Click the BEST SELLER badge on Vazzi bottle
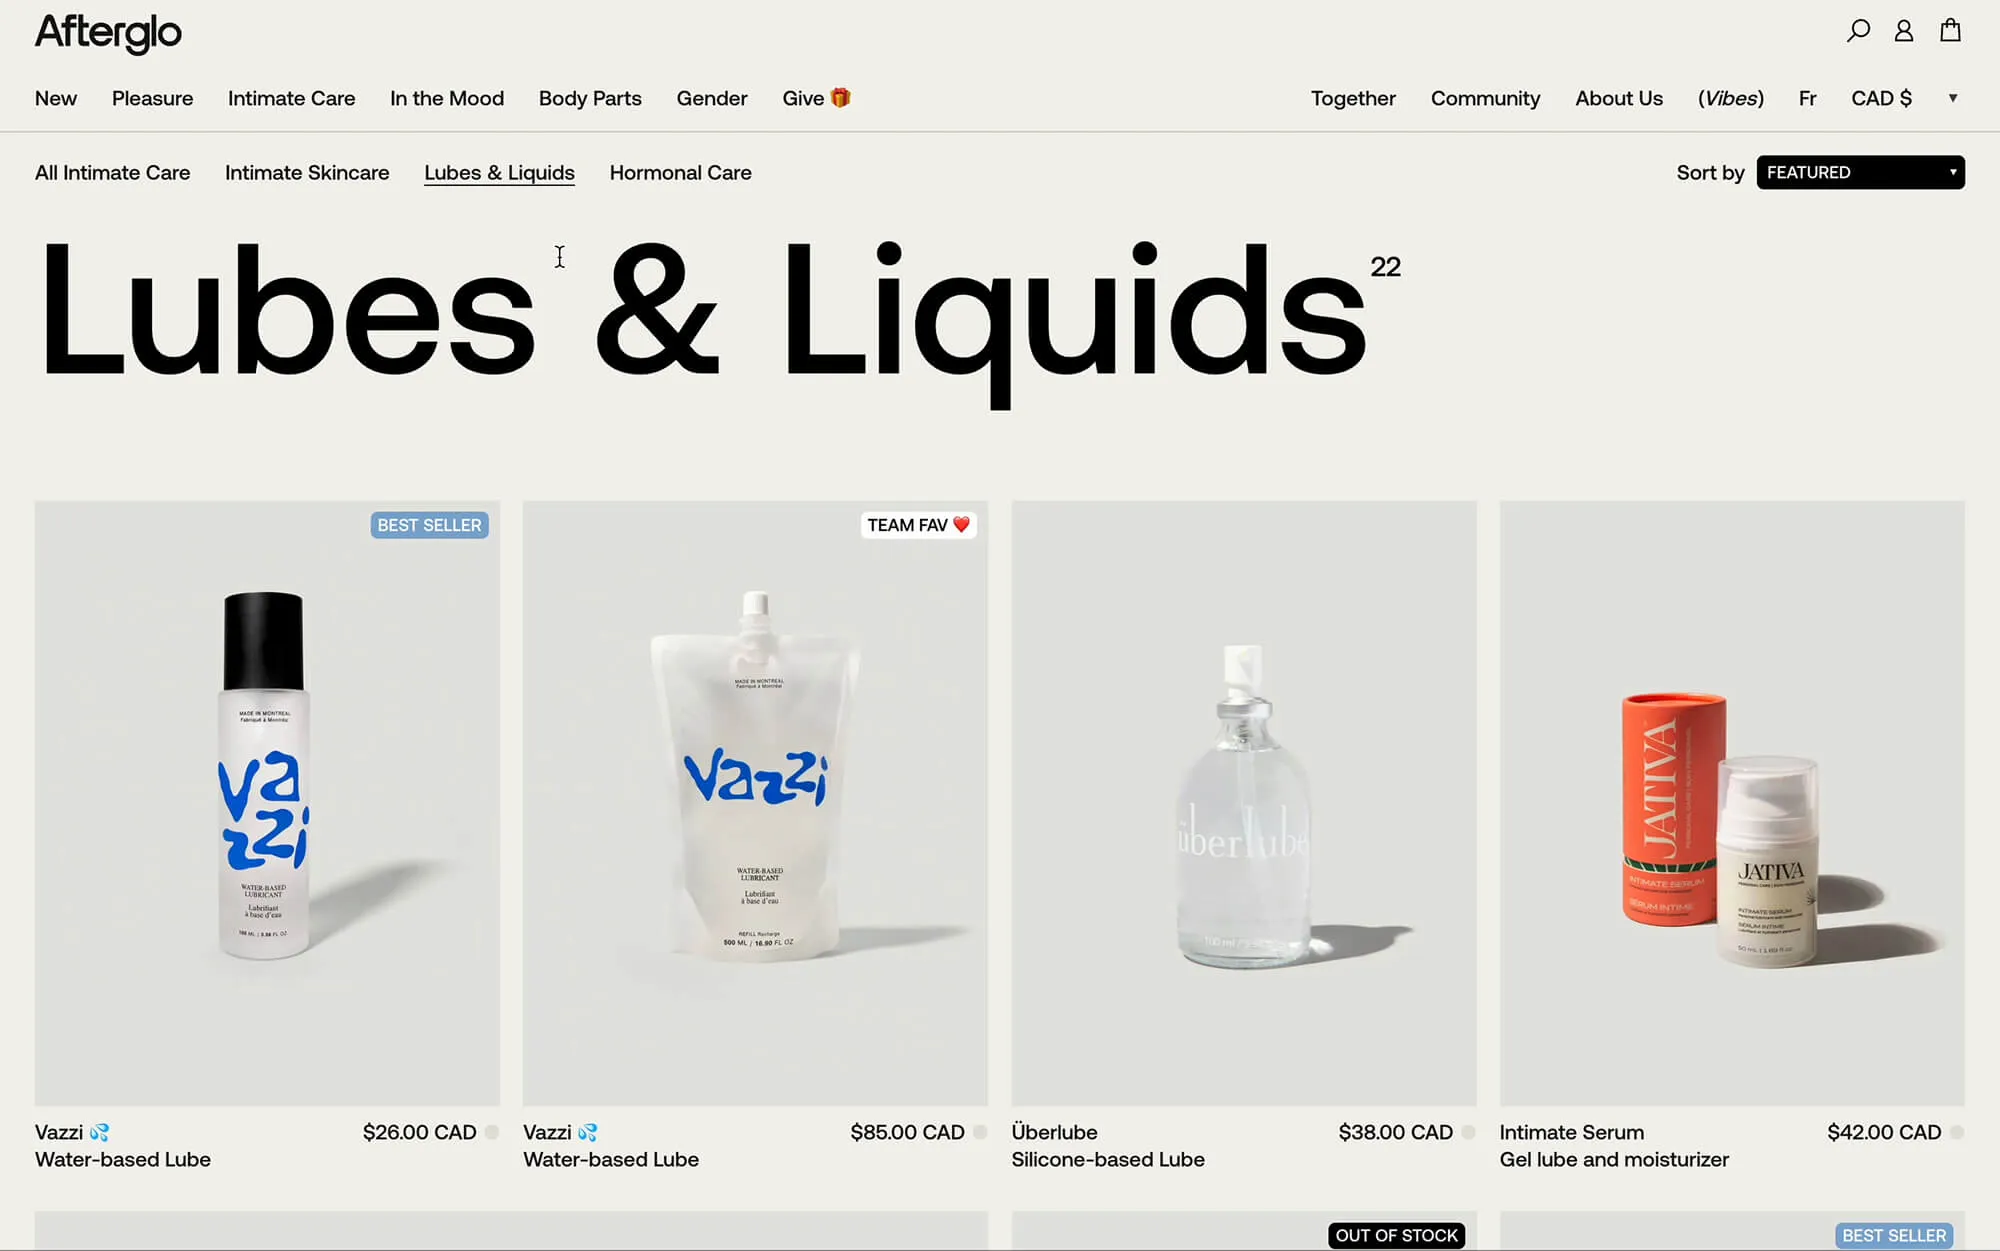Screen dimensions: 2000x1251 (429, 525)
